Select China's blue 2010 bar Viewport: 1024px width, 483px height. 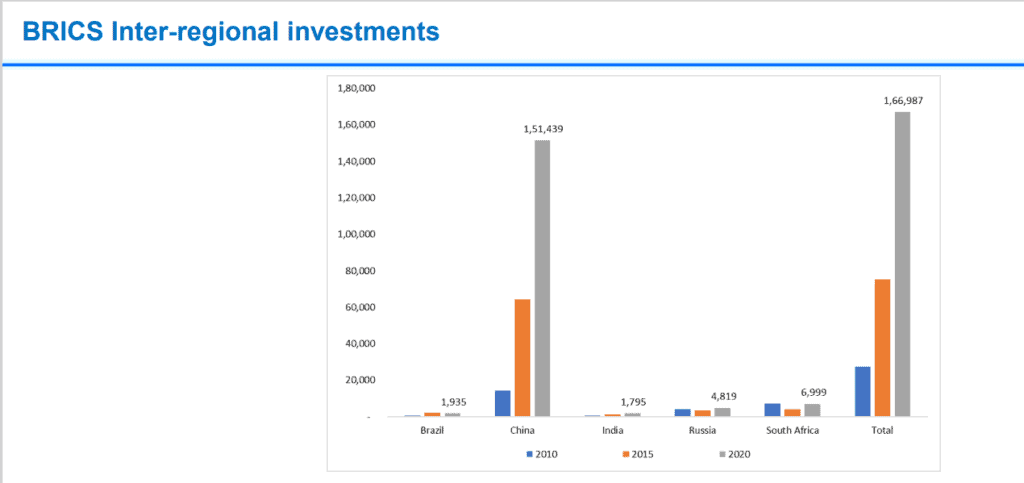[x=502, y=403]
